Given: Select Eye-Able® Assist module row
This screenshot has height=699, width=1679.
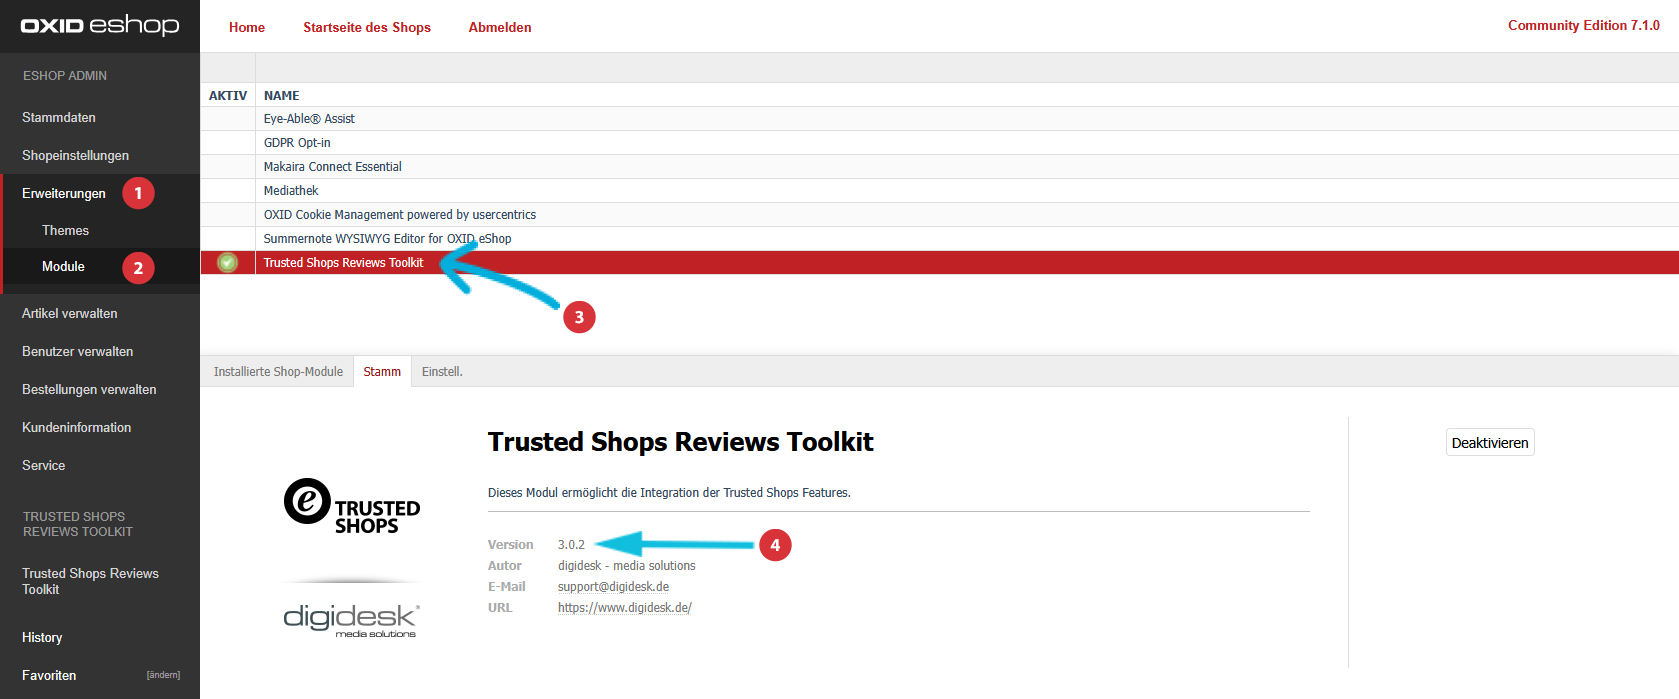Looking at the screenshot, I should click(939, 118).
